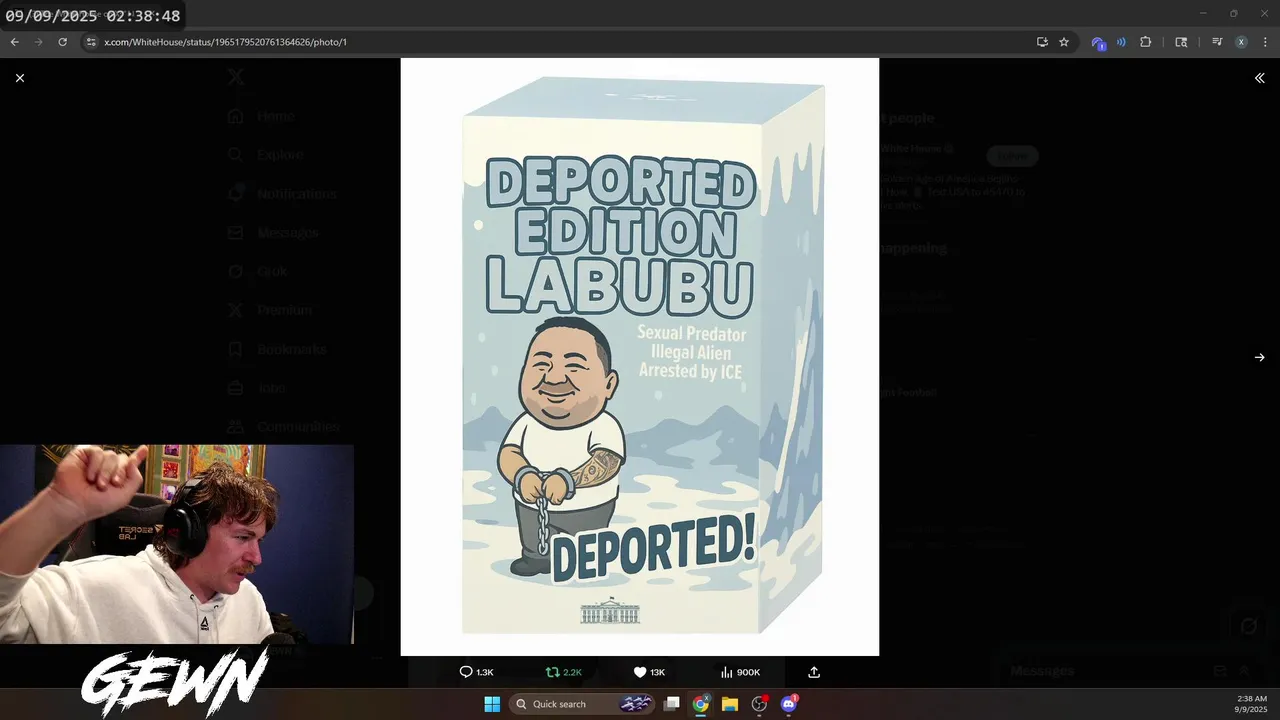Viewport: 1280px width, 720px height.
Task: Open File Explorer from the taskbar
Action: click(730, 704)
